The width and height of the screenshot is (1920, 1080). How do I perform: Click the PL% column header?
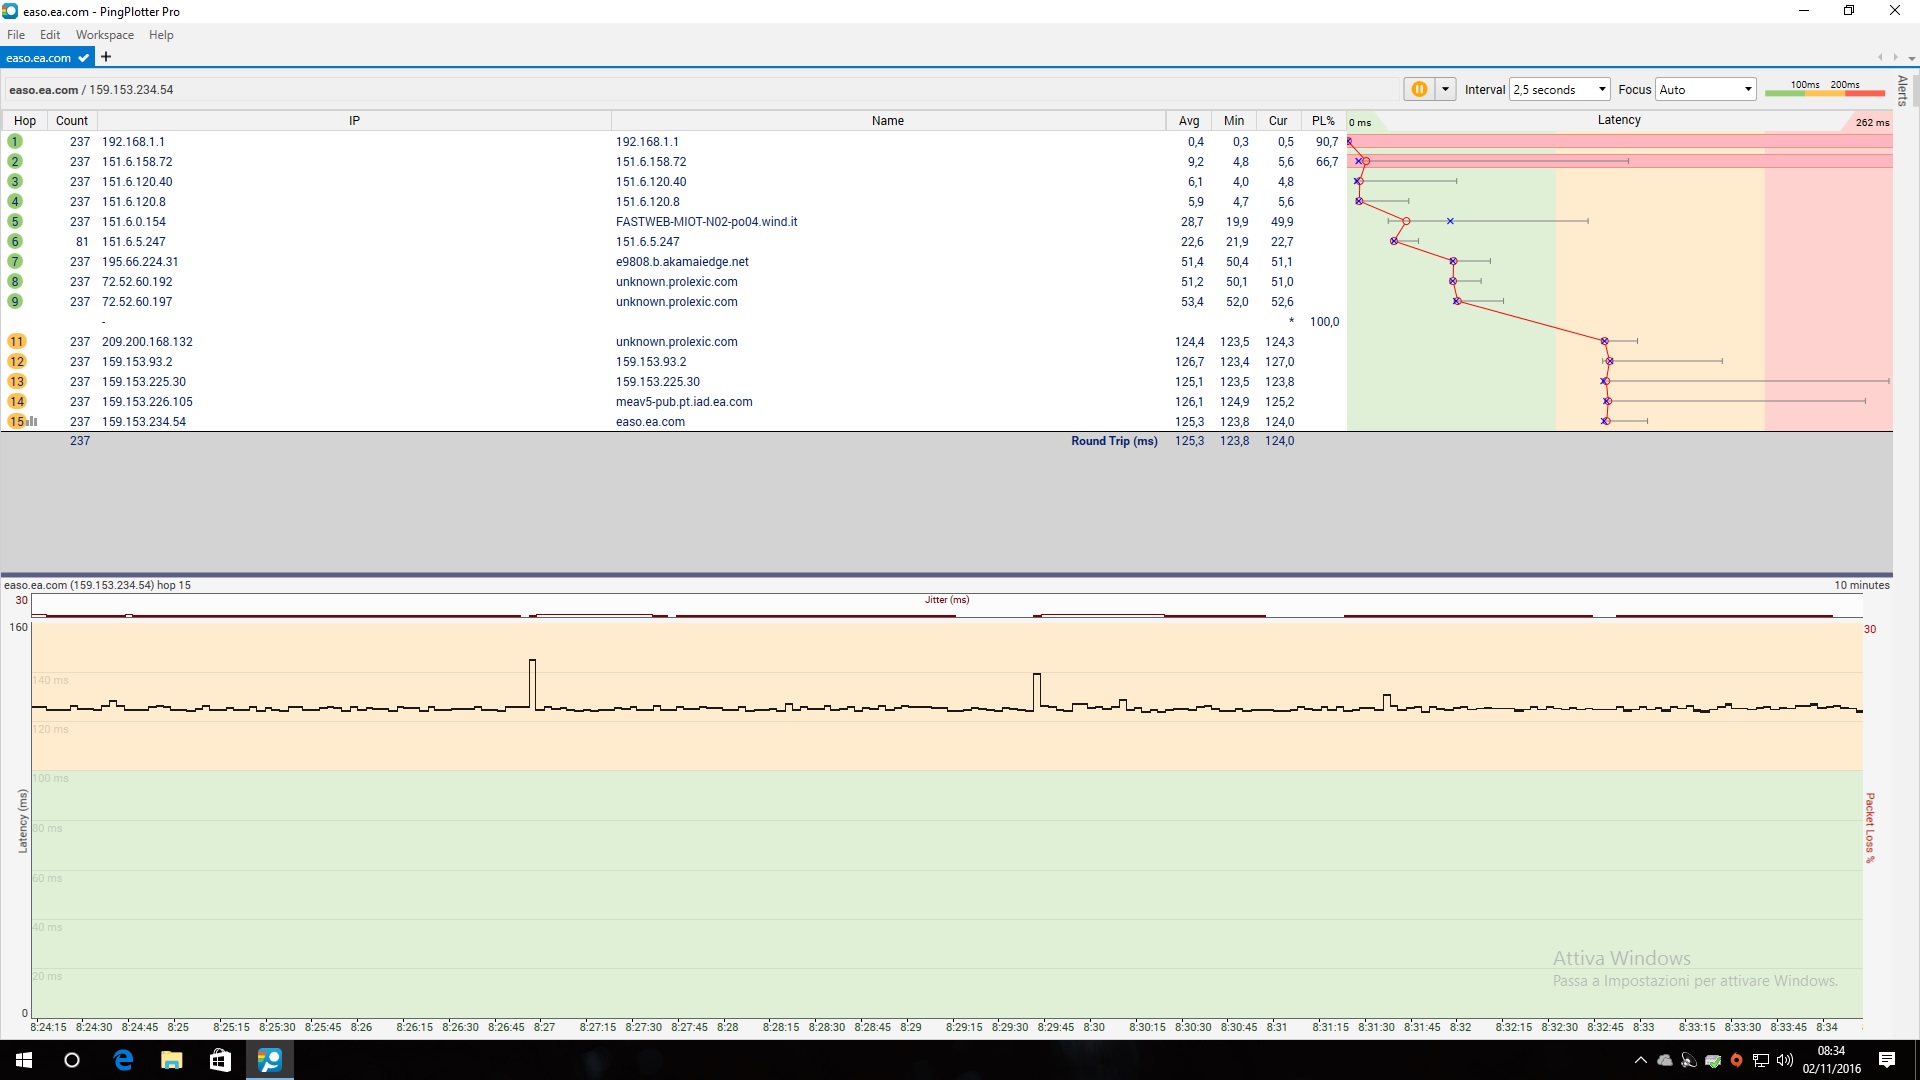coord(1323,121)
